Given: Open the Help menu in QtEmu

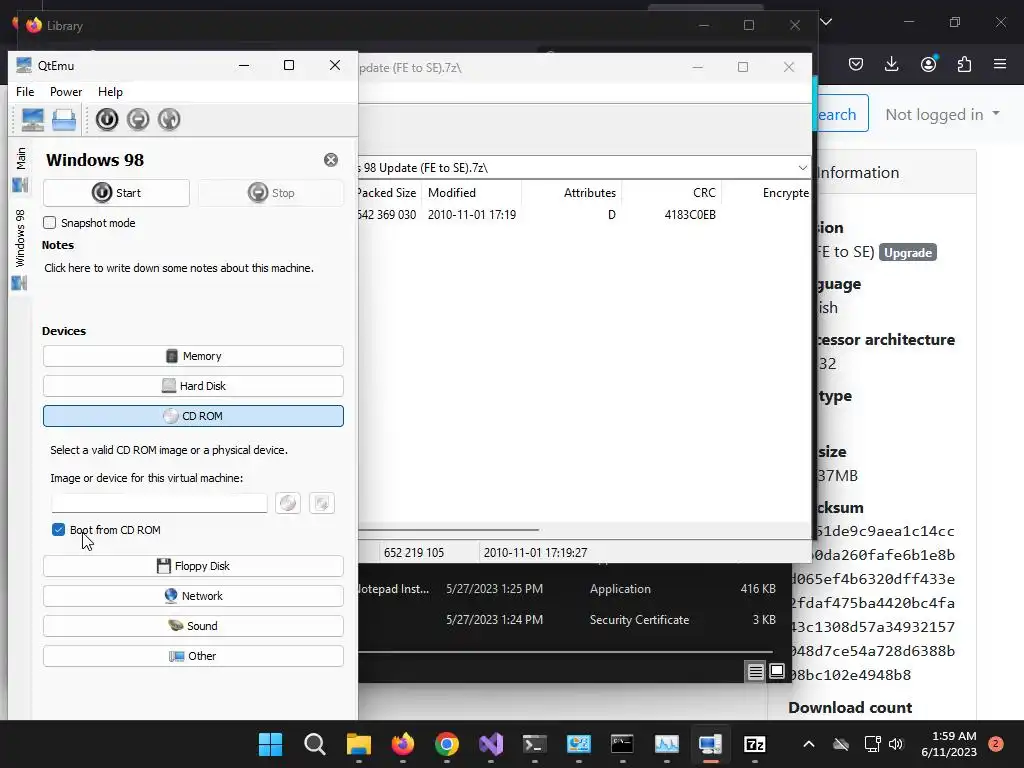Looking at the screenshot, I should tap(110, 92).
